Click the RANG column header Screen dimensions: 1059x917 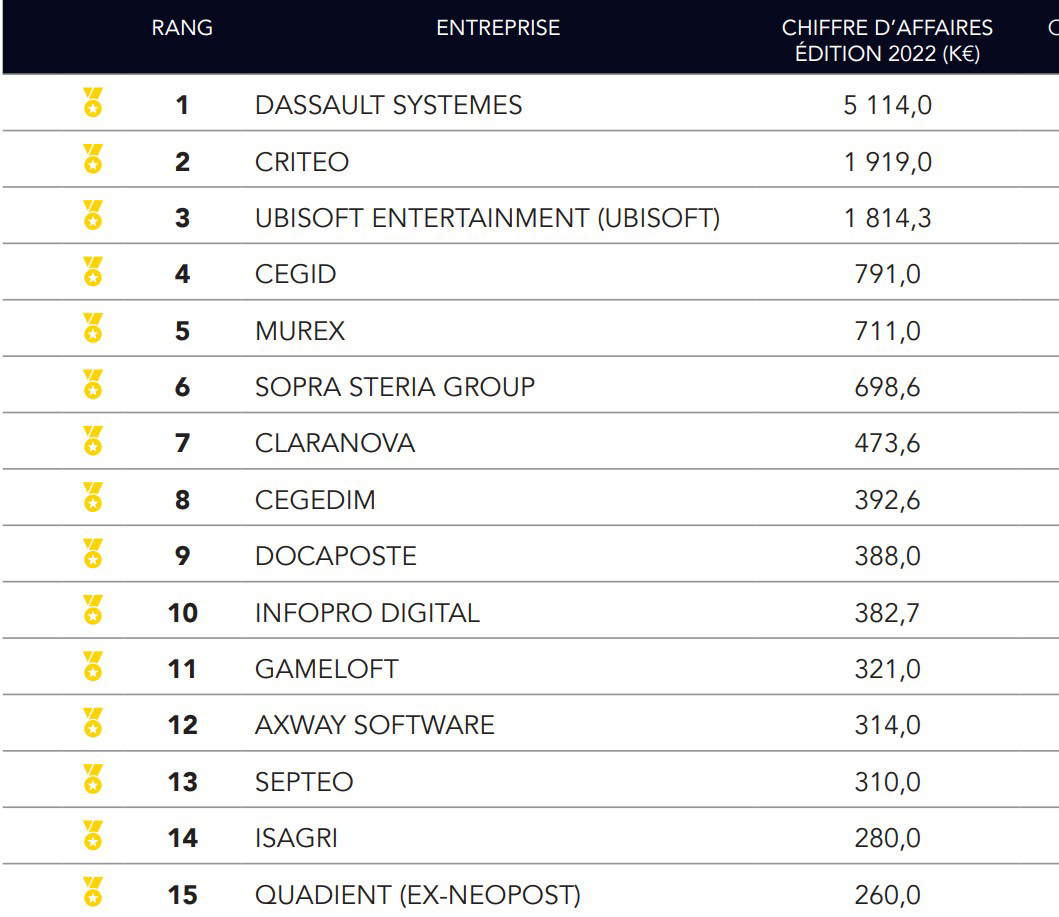(x=182, y=29)
